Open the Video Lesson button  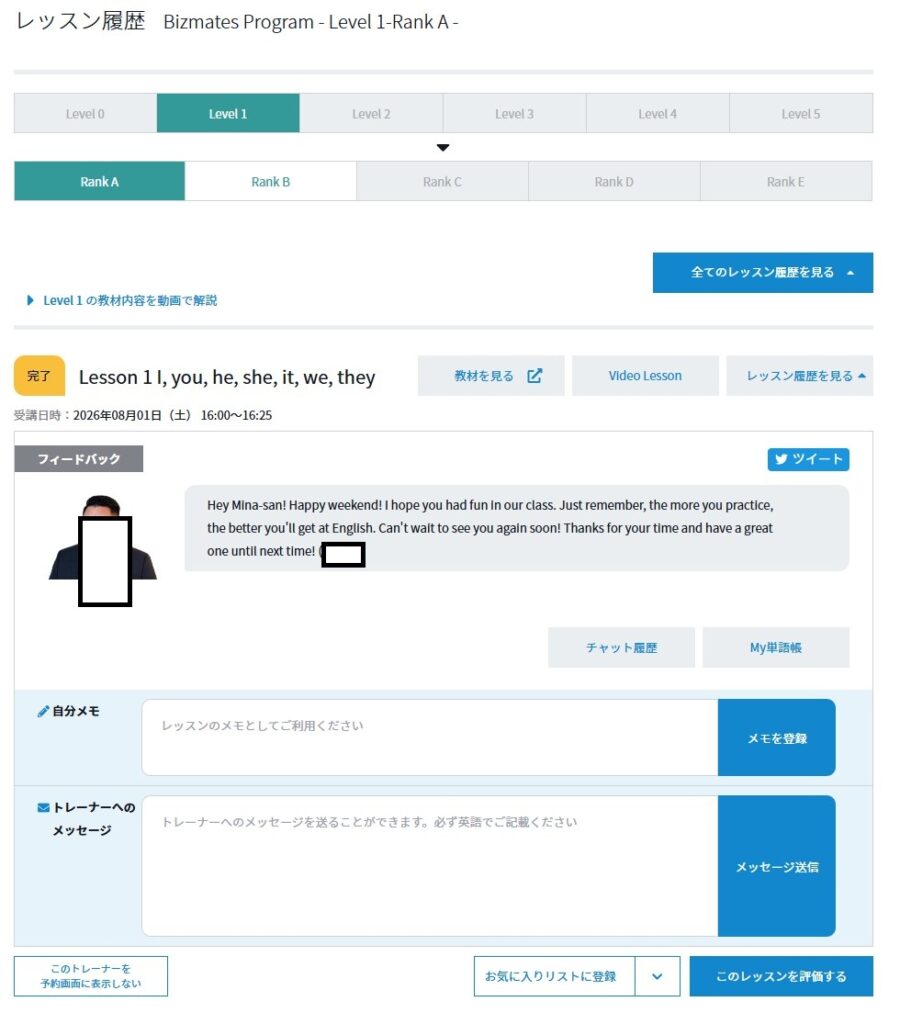(645, 376)
